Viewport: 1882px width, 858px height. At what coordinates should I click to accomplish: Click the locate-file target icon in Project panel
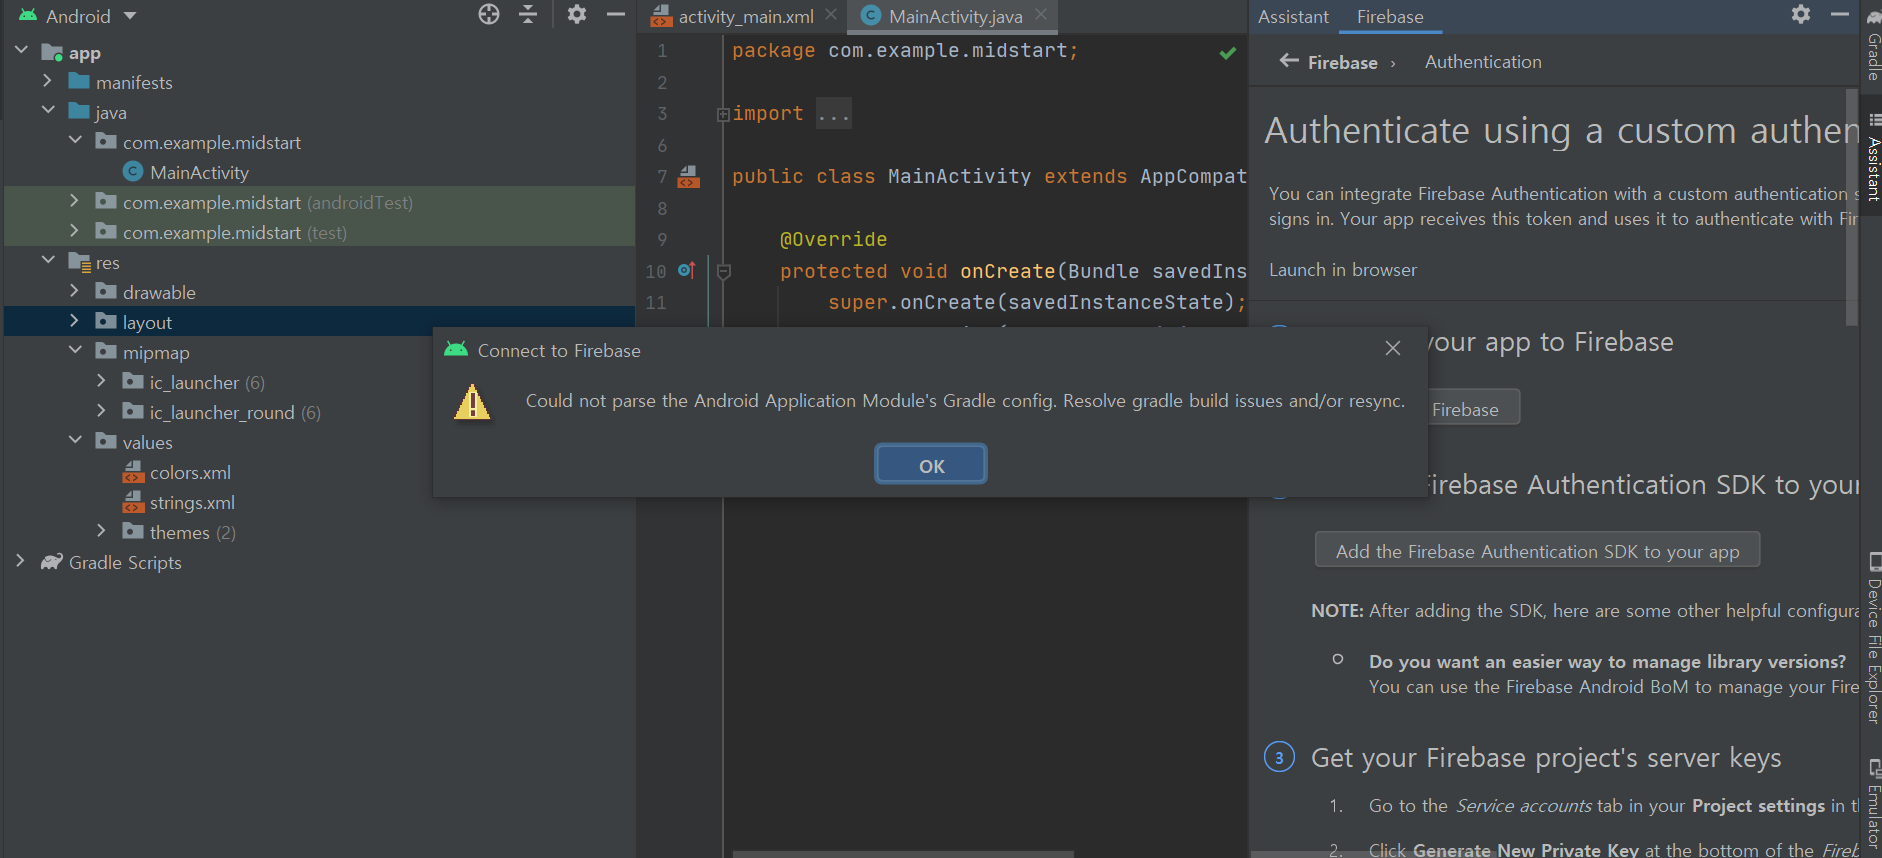tap(489, 14)
